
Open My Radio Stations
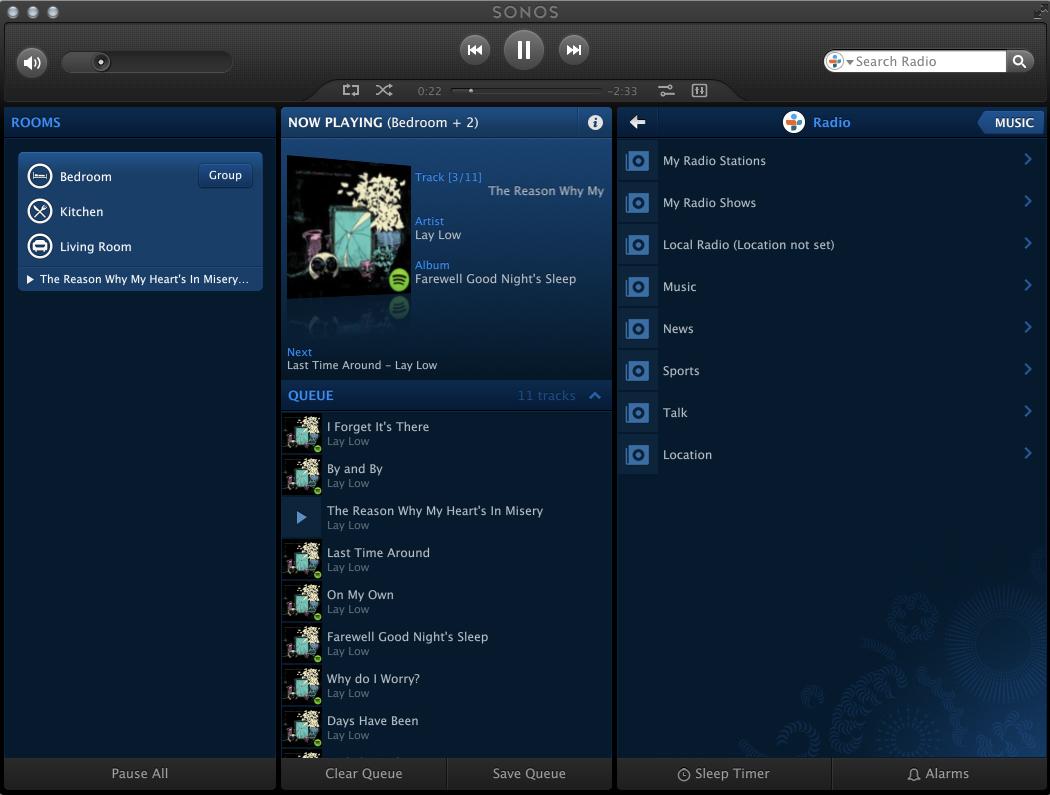pos(830,161)
